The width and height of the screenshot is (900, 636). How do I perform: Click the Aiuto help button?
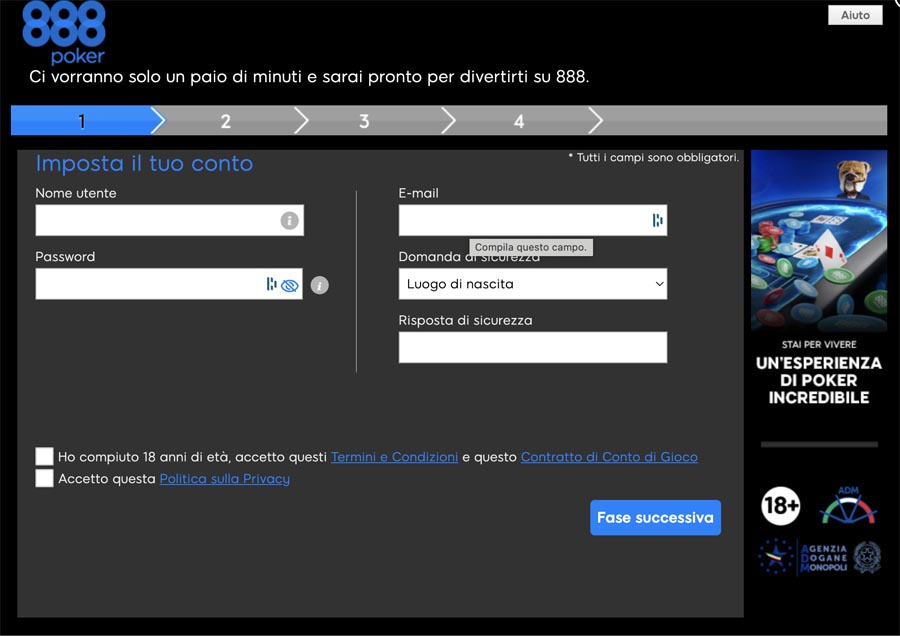pos(855,15)
